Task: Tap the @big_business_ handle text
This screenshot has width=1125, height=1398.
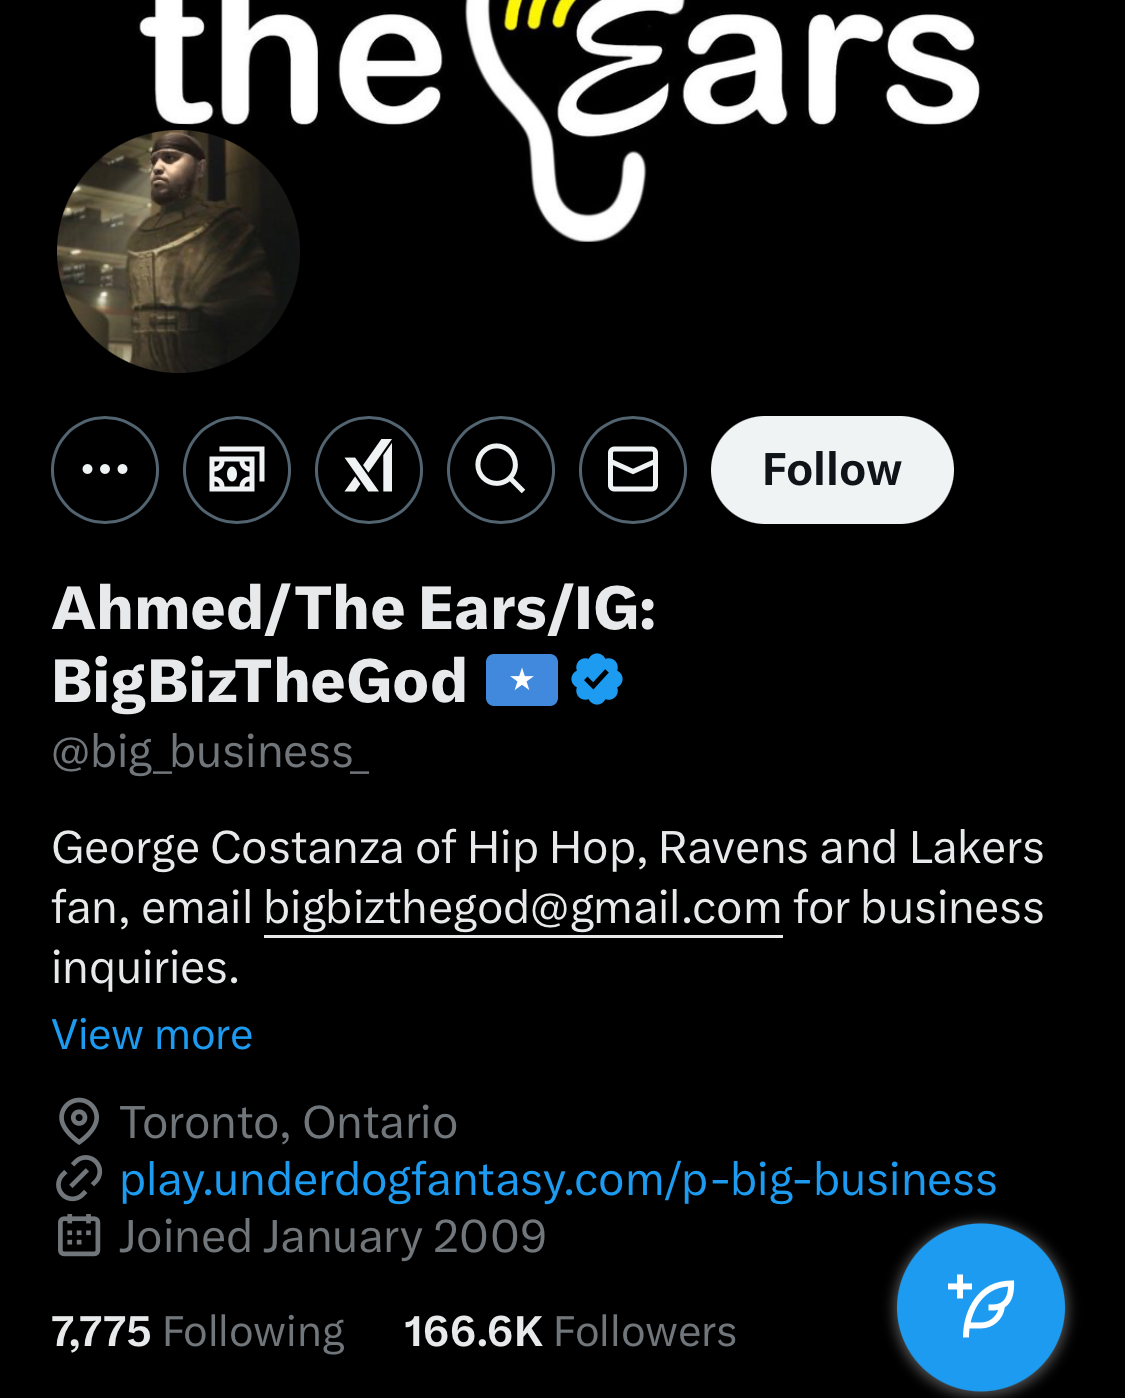Action: click(x=210, y=752)
